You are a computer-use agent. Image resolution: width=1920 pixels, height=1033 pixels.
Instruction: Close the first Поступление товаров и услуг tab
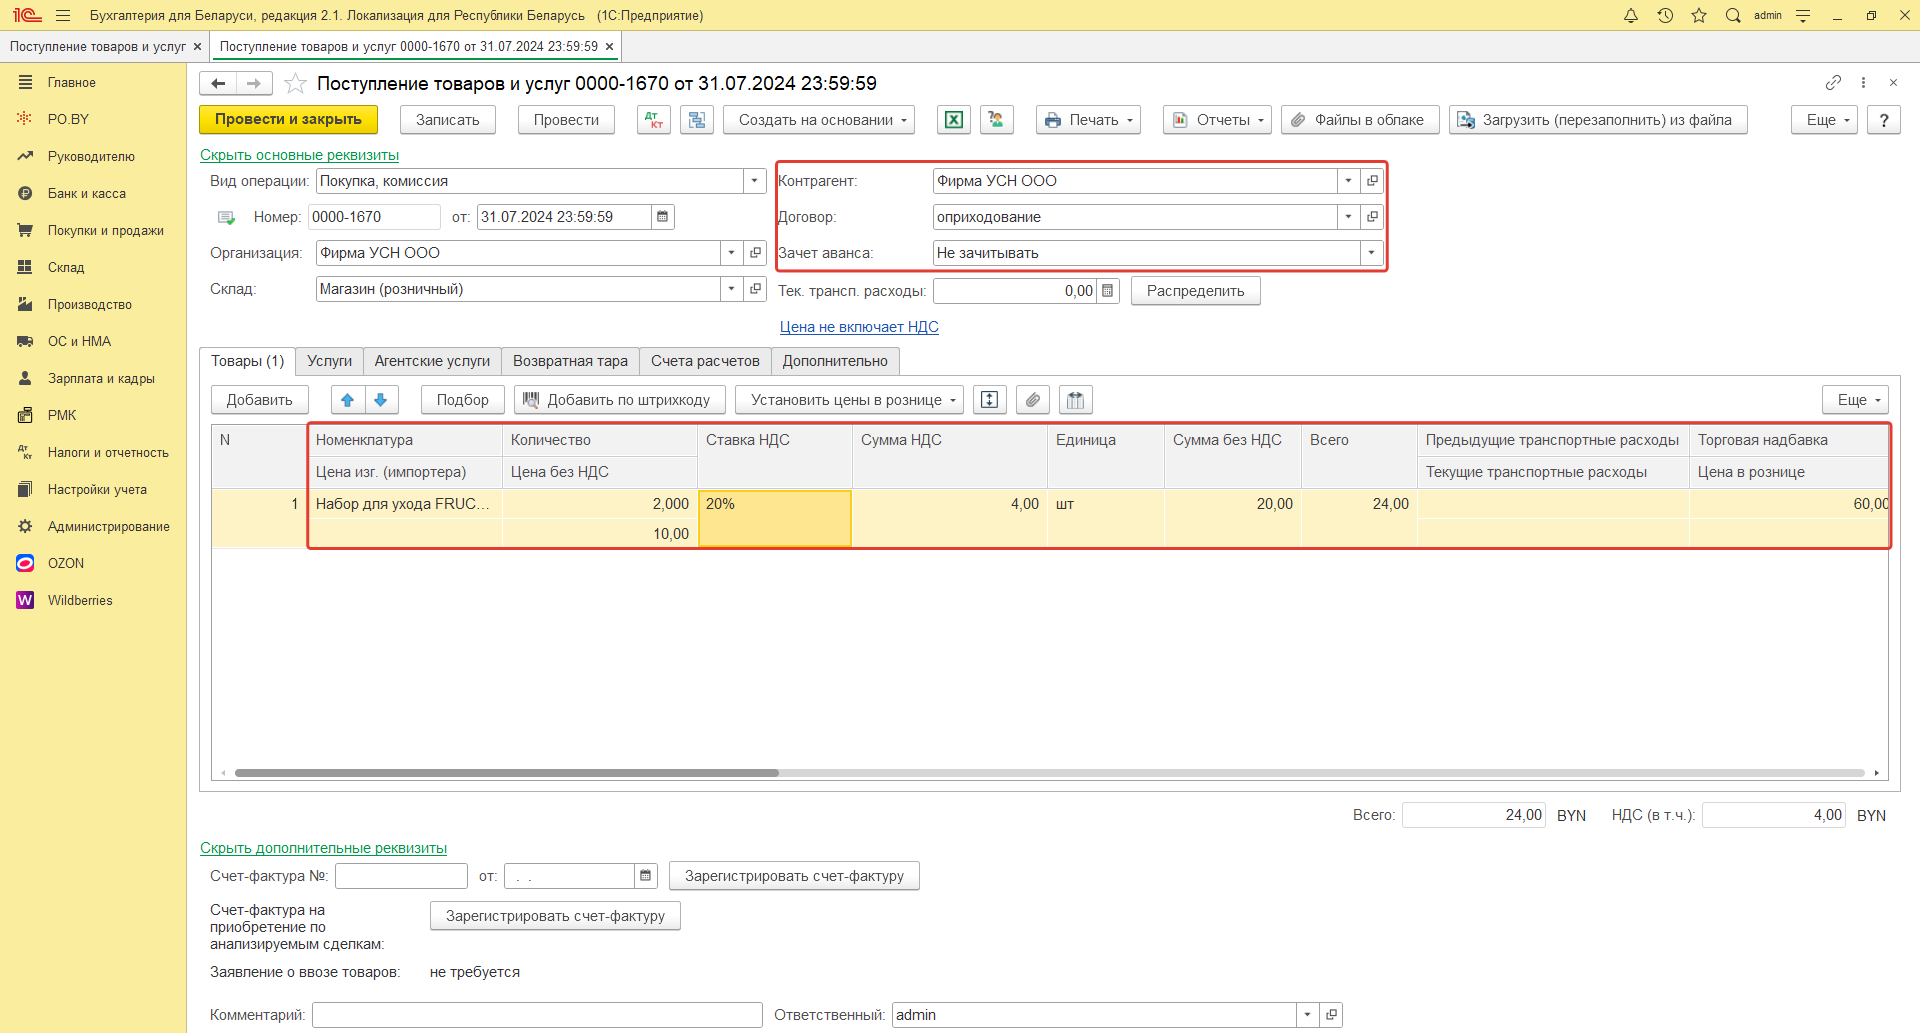pos(197,47)
